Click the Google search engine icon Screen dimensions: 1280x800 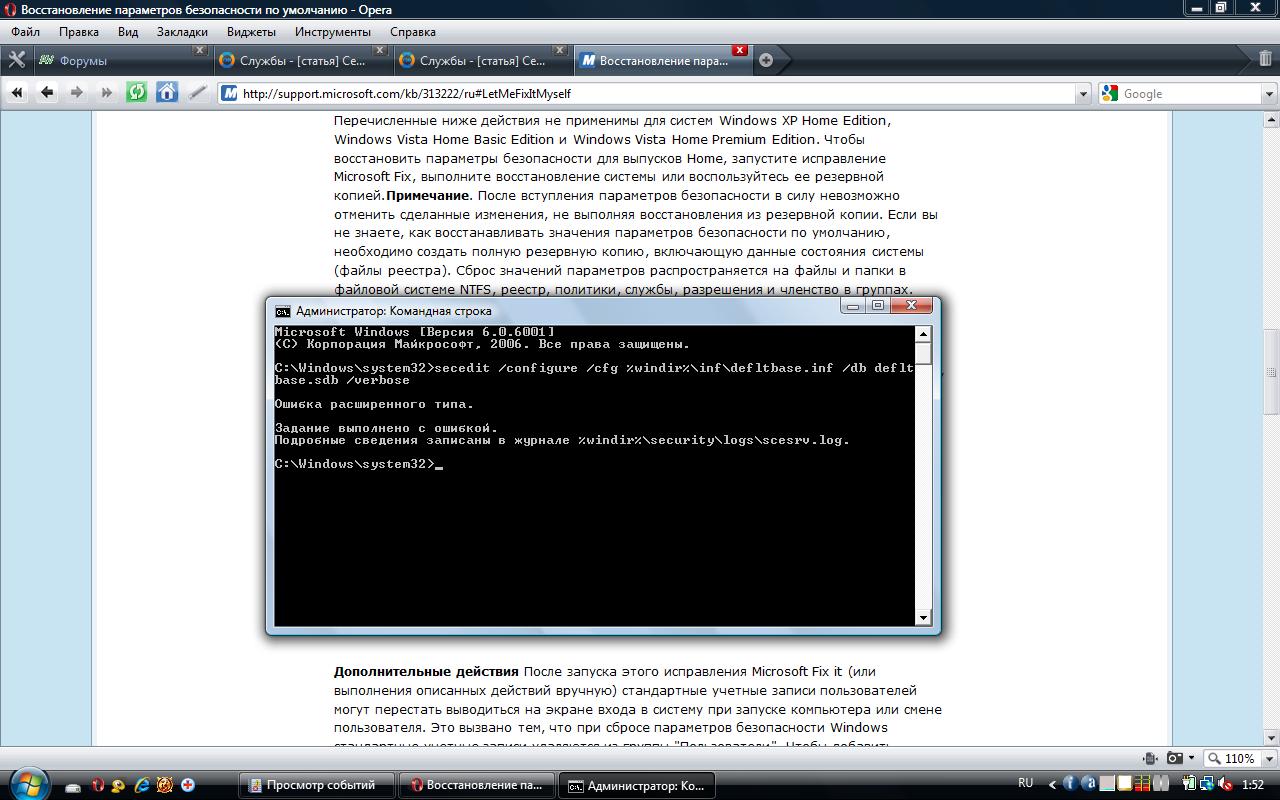[x=1109, y=93]
